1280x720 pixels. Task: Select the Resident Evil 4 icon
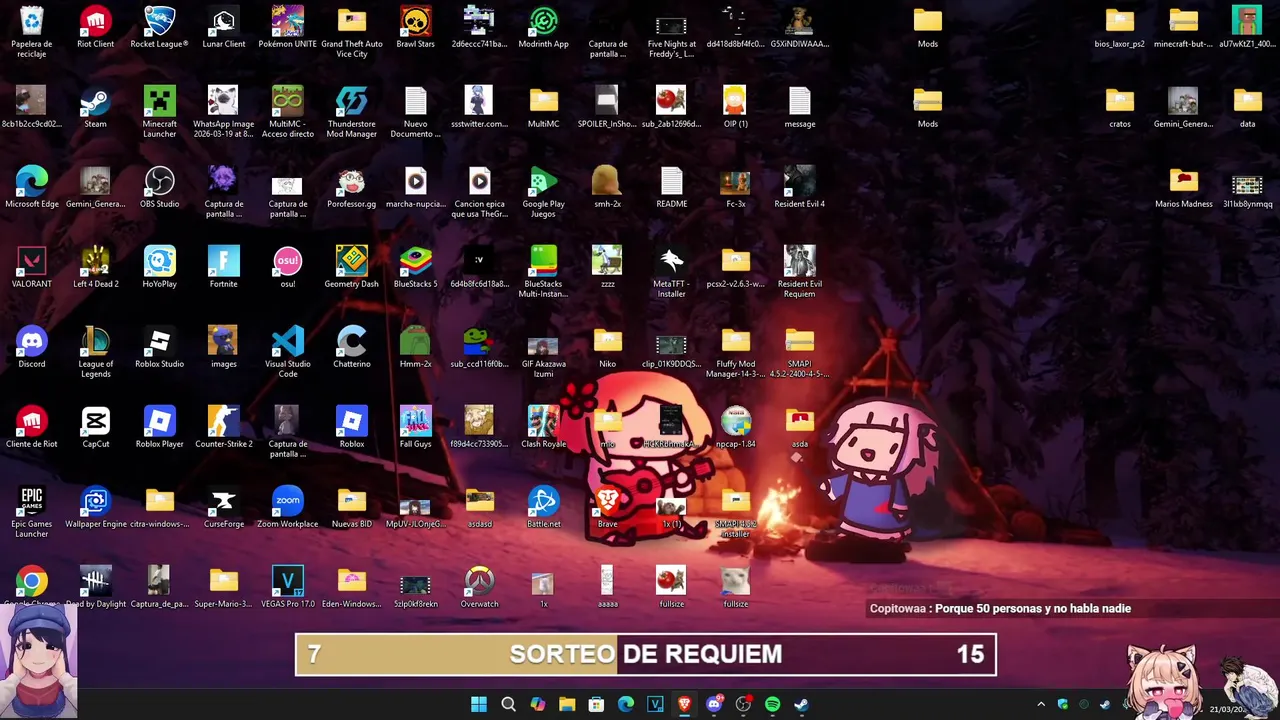point(799,187)
